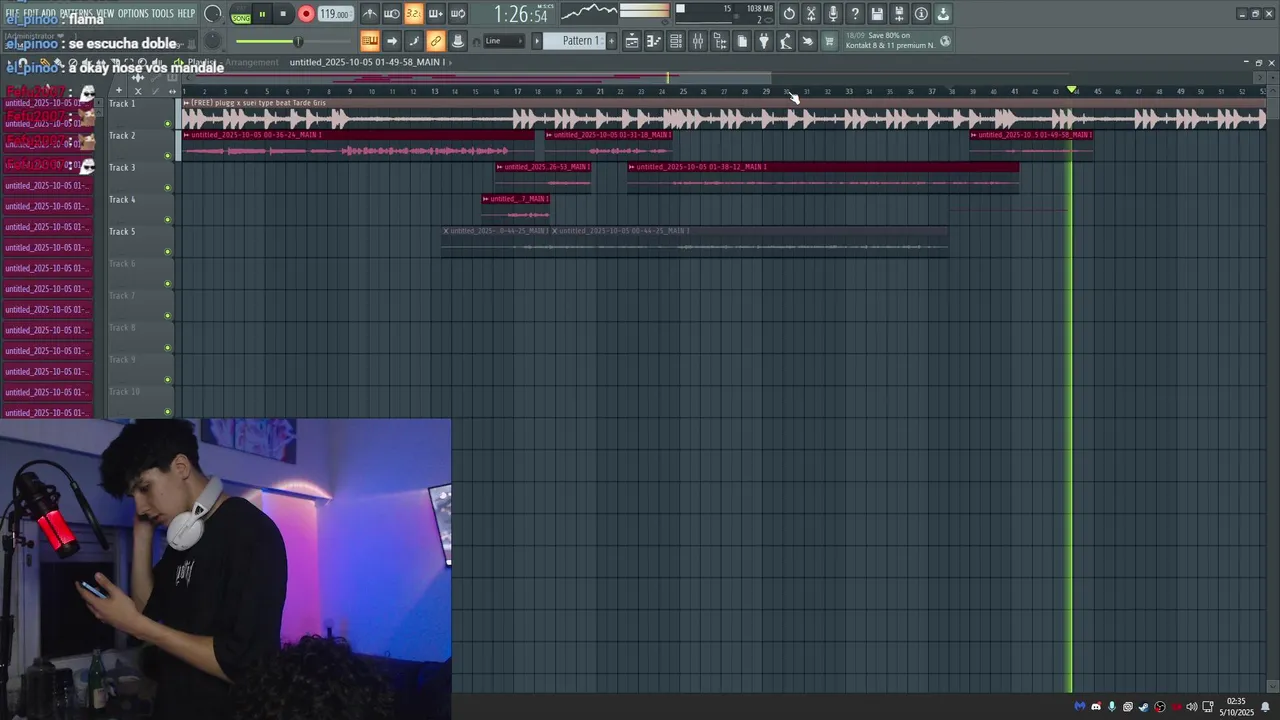Open the PATTERNS menu
This screenshot has width=1280, height=720.
pyautogui.click(x=76, y=13)
